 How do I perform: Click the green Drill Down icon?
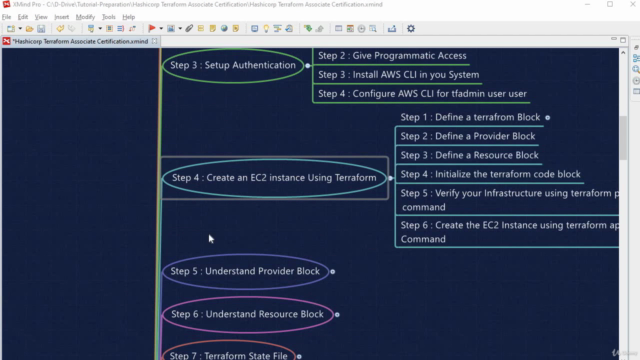point(308,29)
